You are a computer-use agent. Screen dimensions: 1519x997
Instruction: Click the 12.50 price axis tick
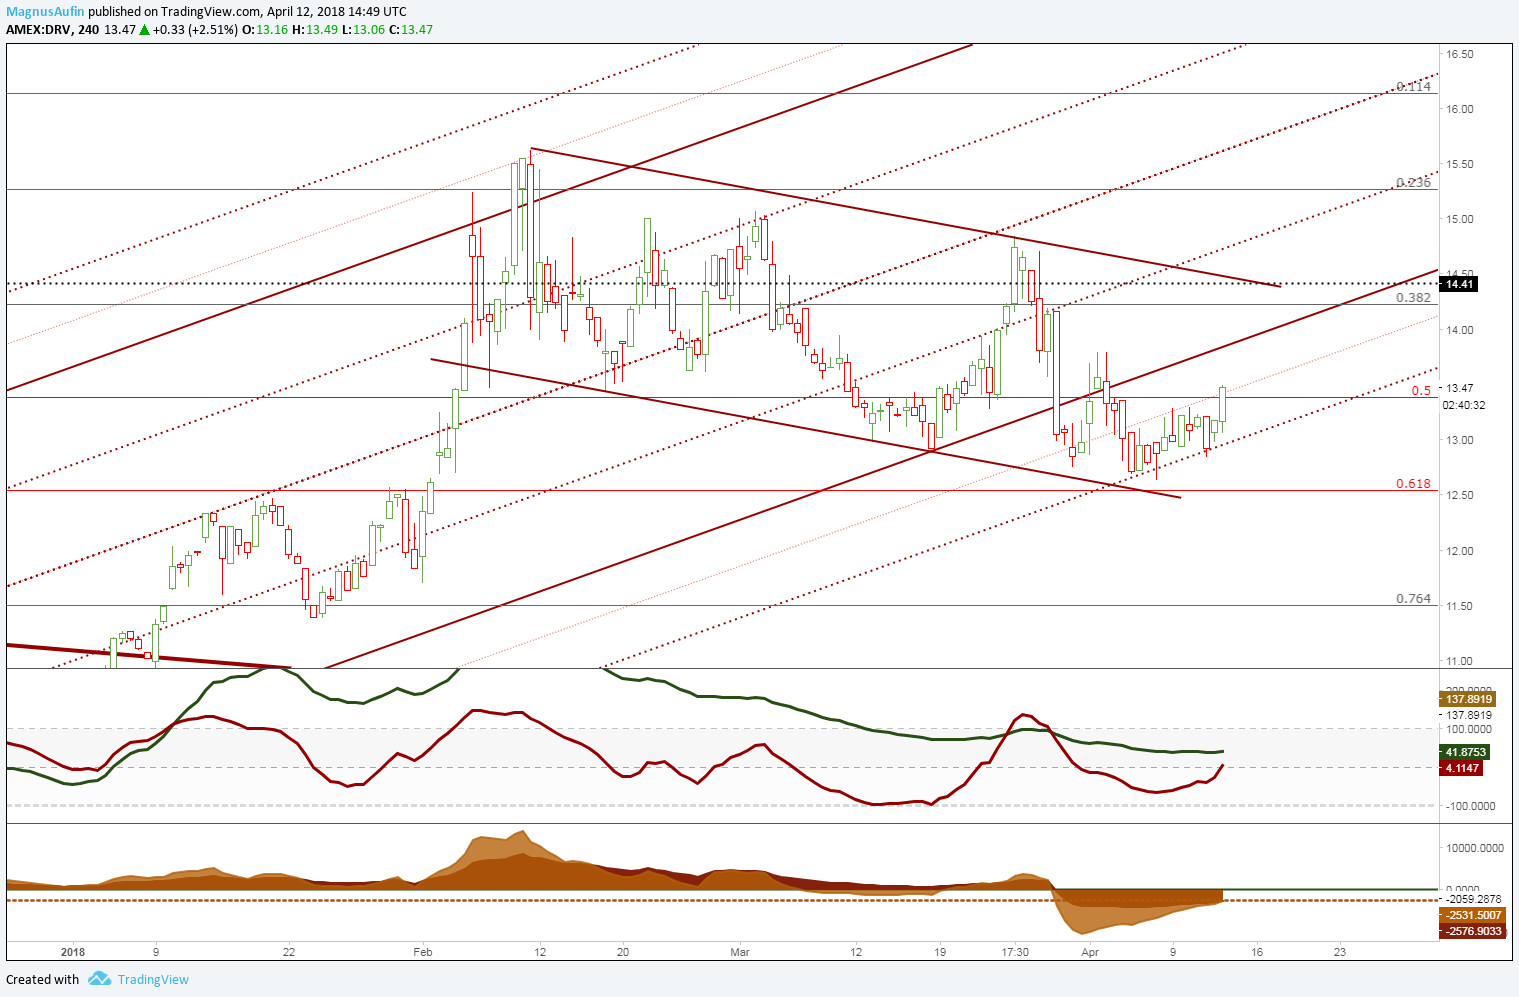pos(1460,495)
